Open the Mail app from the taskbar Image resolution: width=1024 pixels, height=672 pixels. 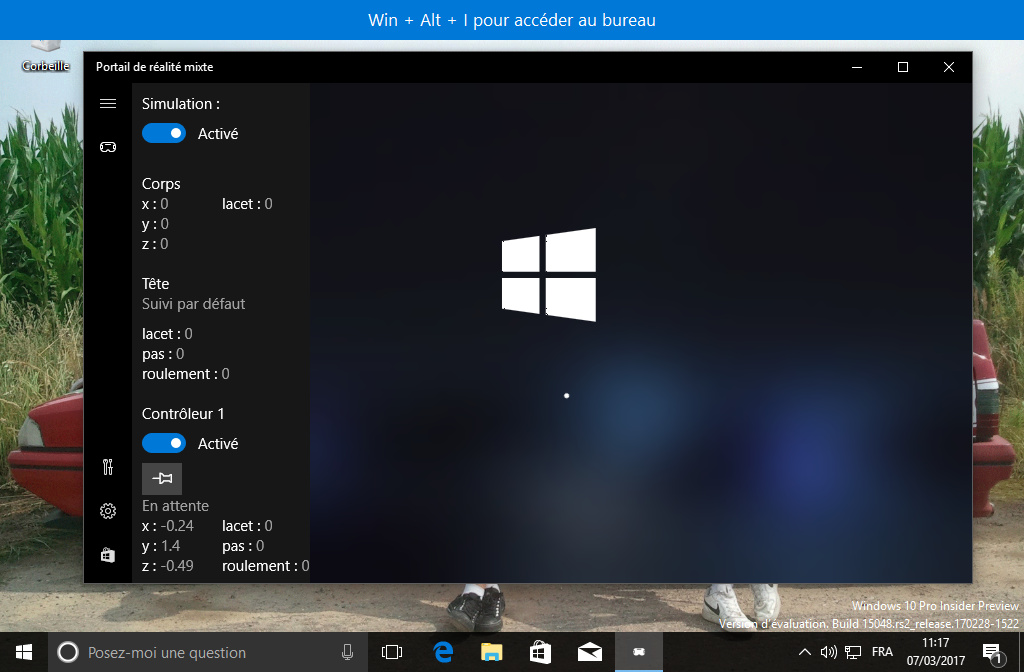coord(590,652)
